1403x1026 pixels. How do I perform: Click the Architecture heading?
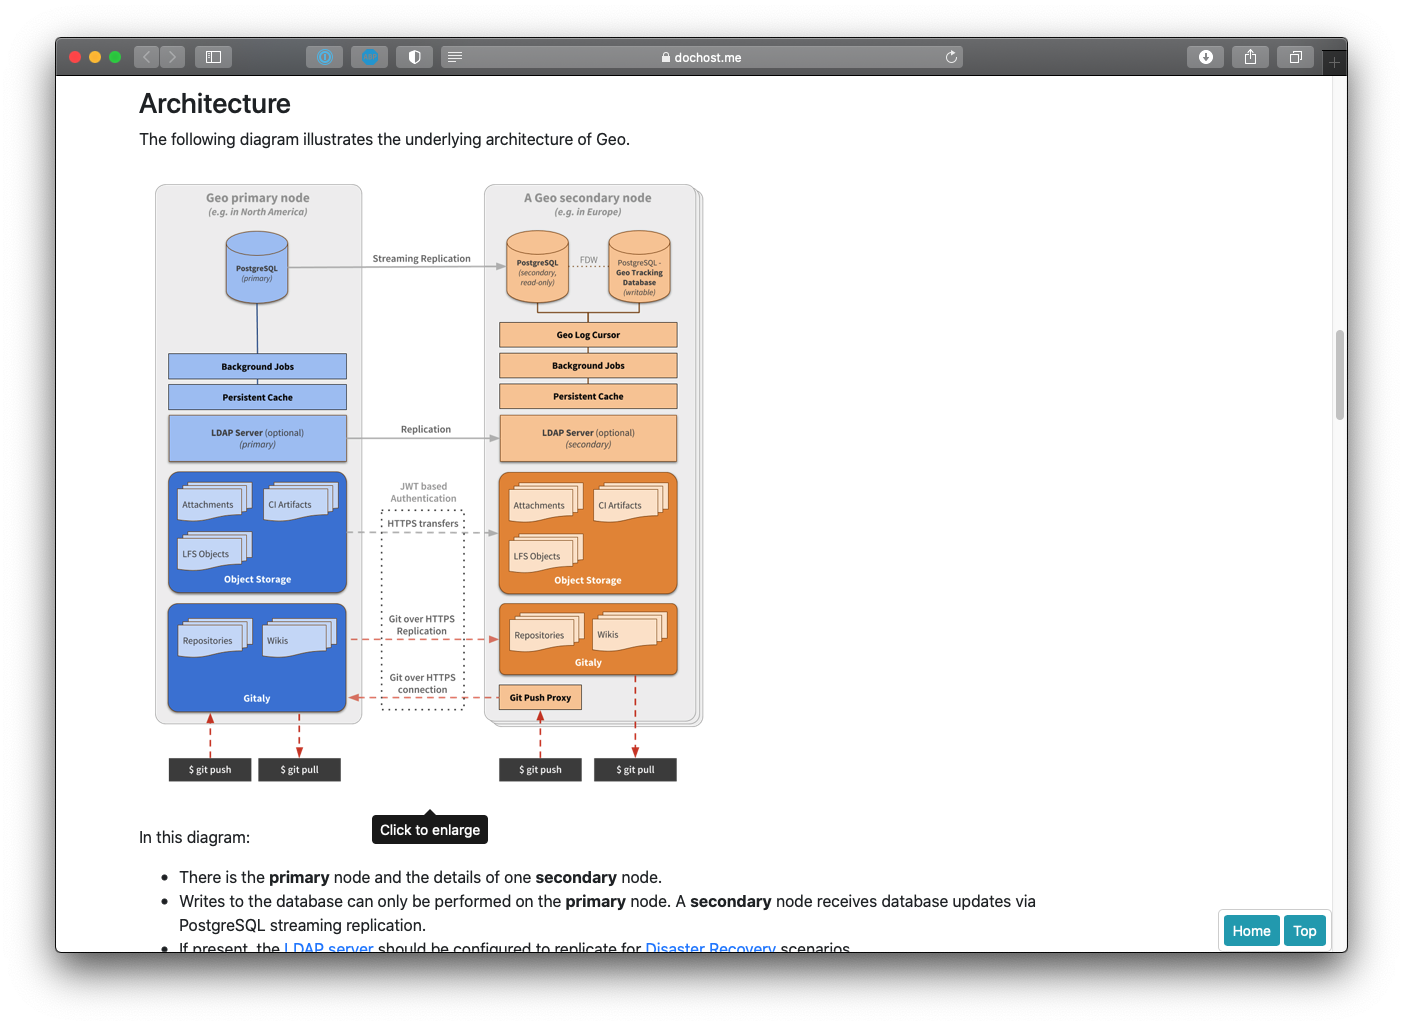215,104
